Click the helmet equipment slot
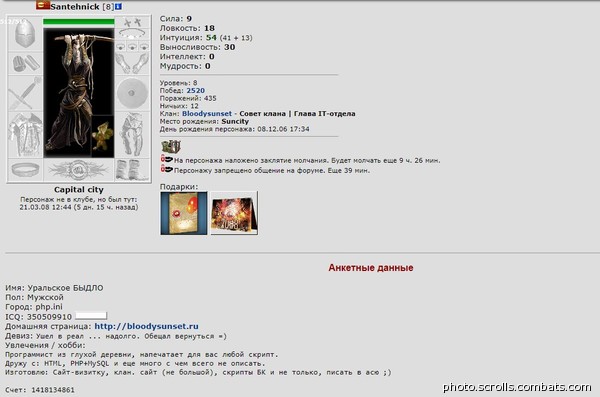600x397 pixels. point(25,34)
